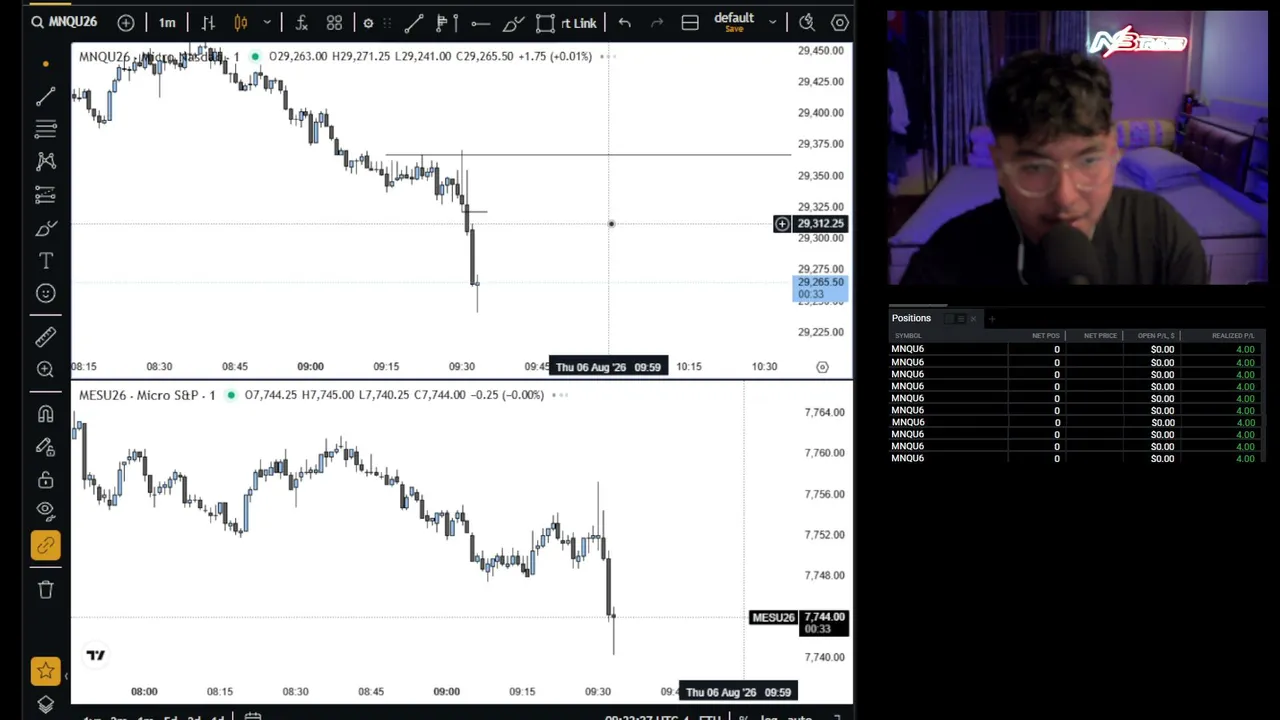Image resolution: width=1280 pixels, height=720 pixels.
Task: Open the long position forecasting tools
Action: point(45,194)
